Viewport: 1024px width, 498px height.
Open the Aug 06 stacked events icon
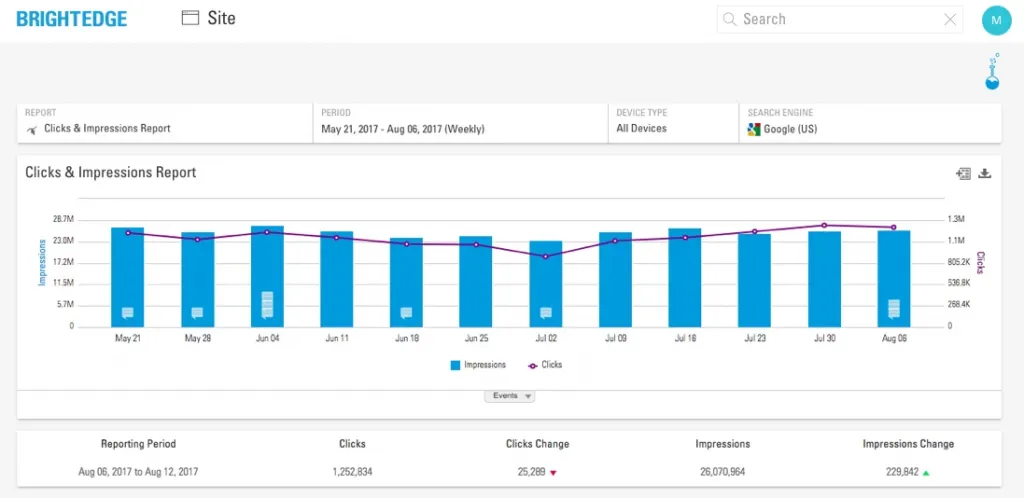893,309
